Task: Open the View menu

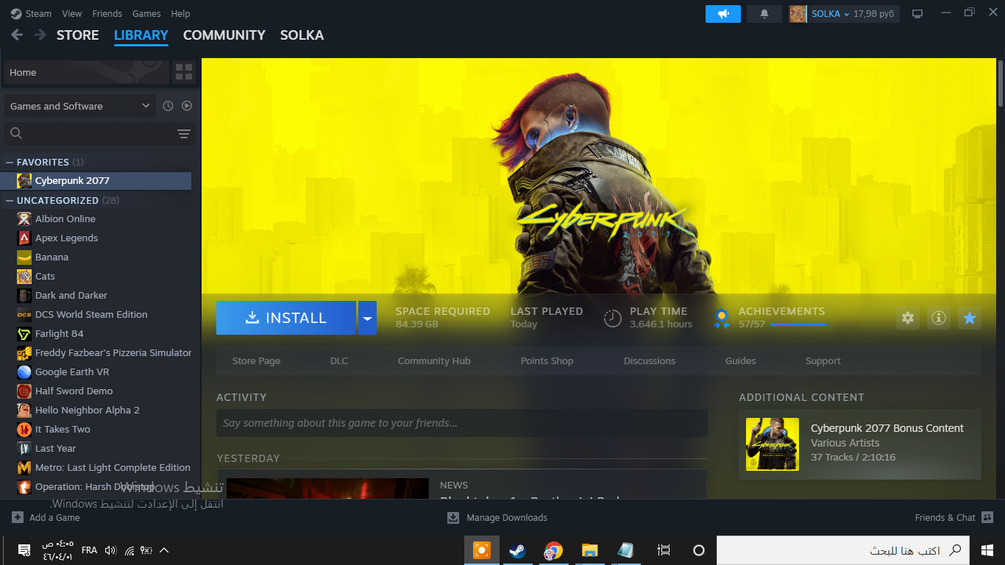Action: click(72, 13)
